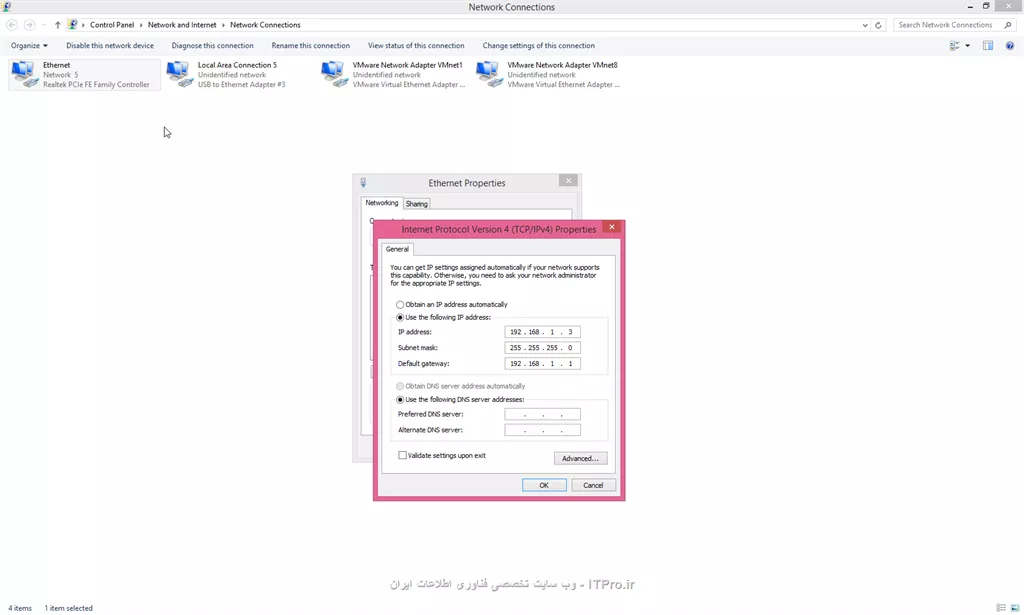Expand the change view dropdown arrow
The image size is (1024, 615).
(x=967, y=45)
